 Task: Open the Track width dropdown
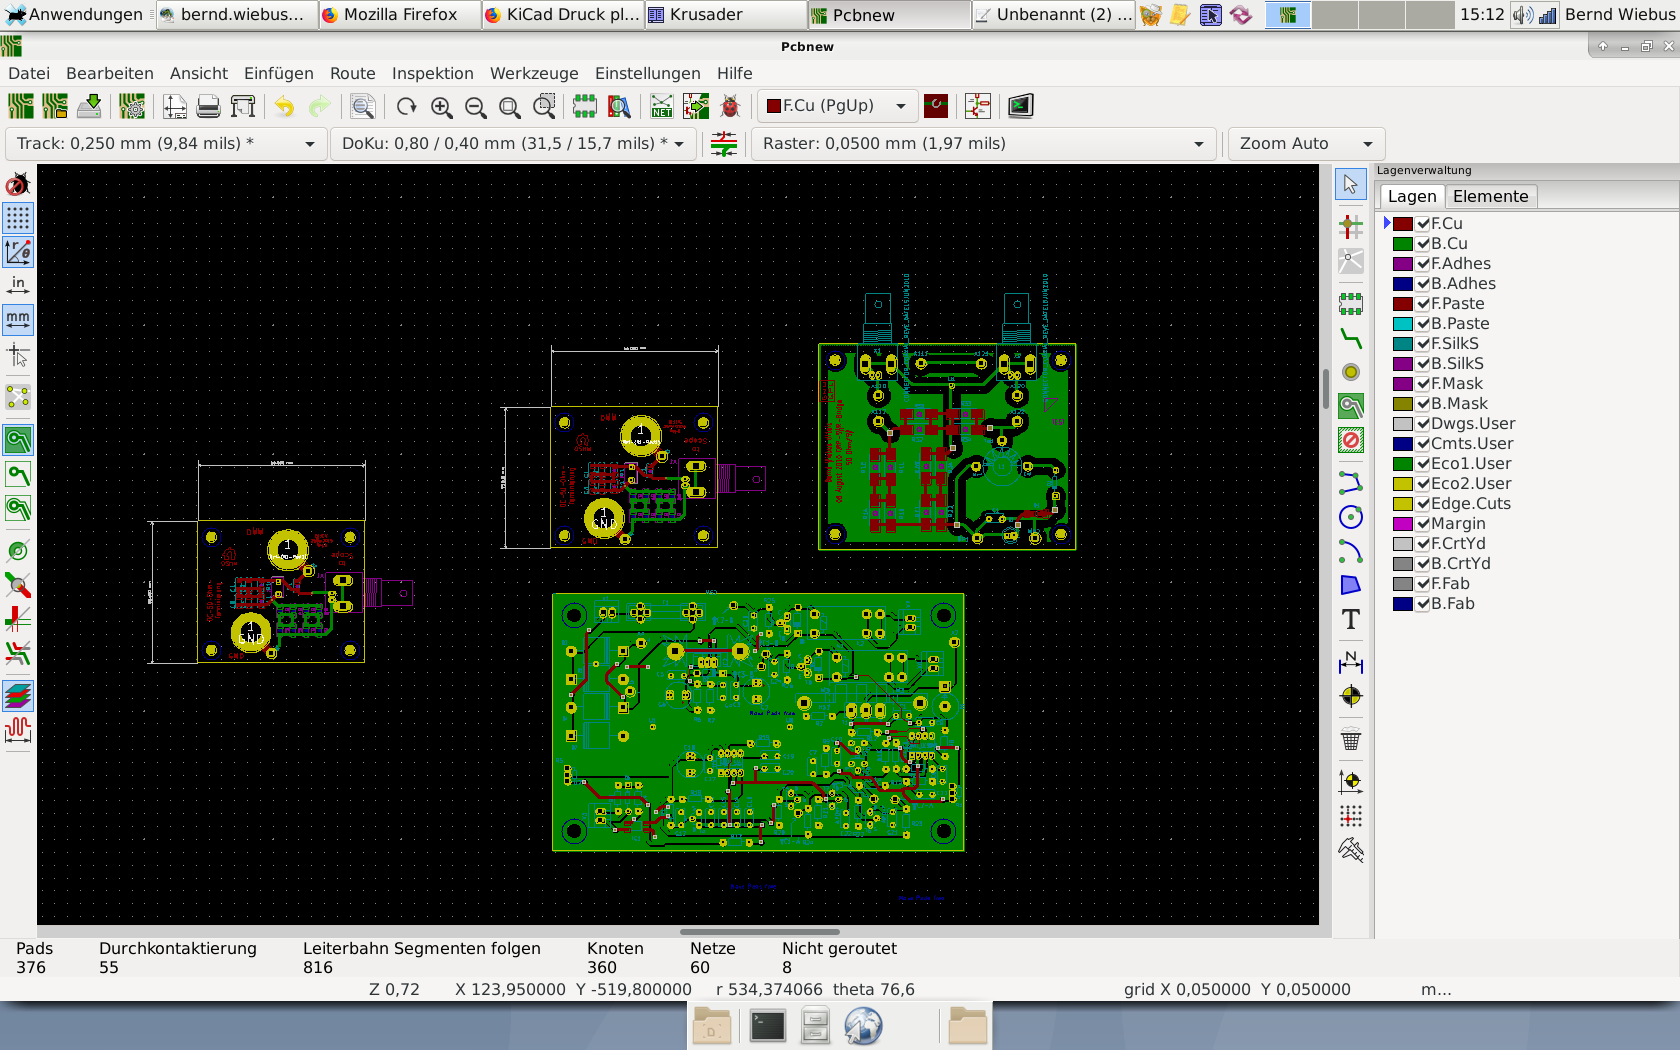tap(166, 144)
